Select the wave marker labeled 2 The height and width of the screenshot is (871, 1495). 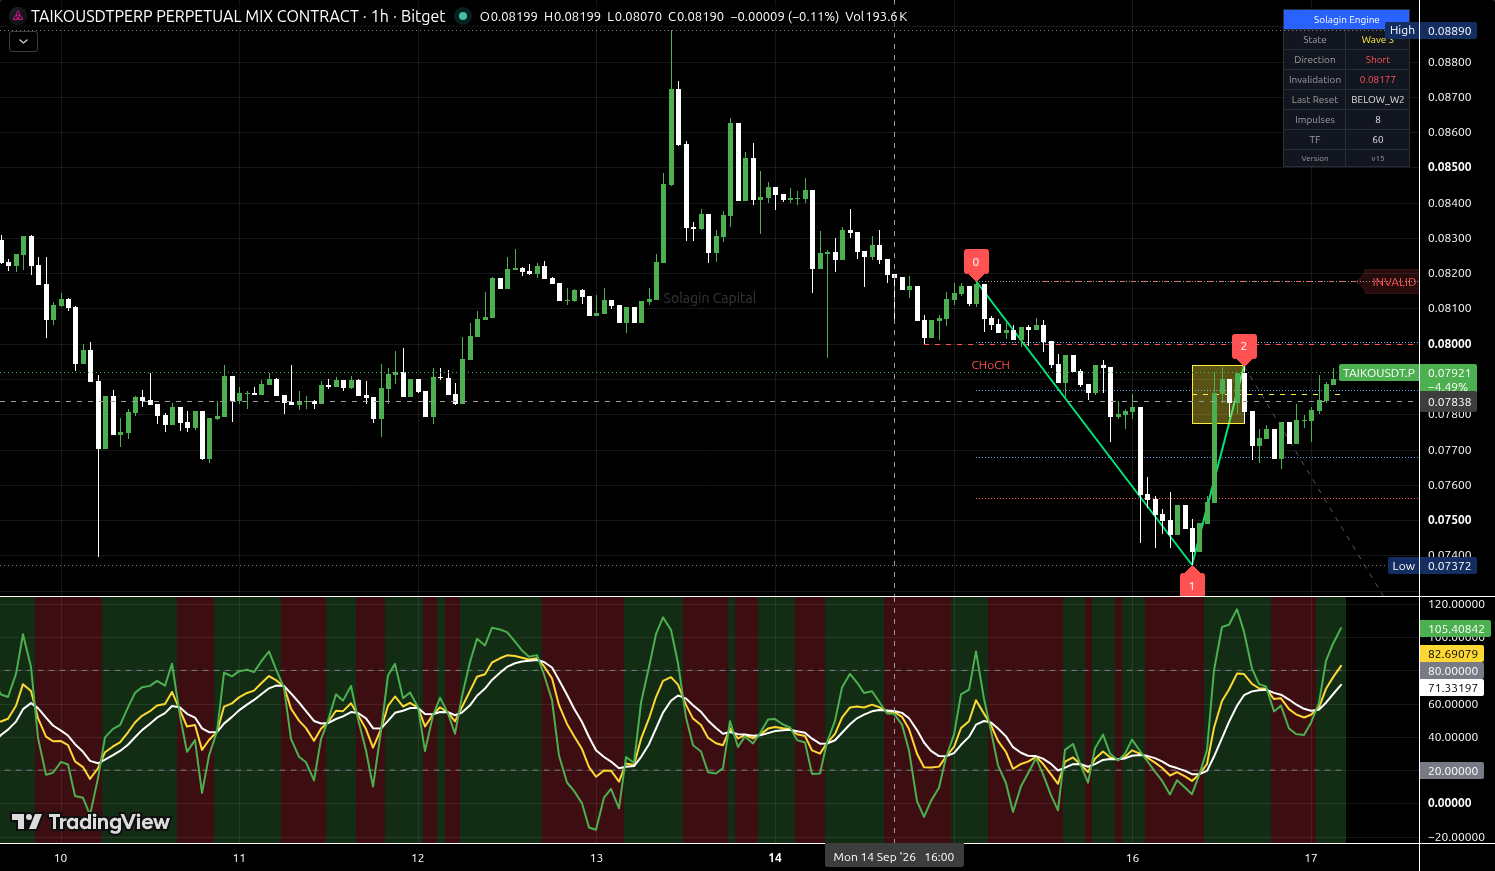tap(1244, 348)
